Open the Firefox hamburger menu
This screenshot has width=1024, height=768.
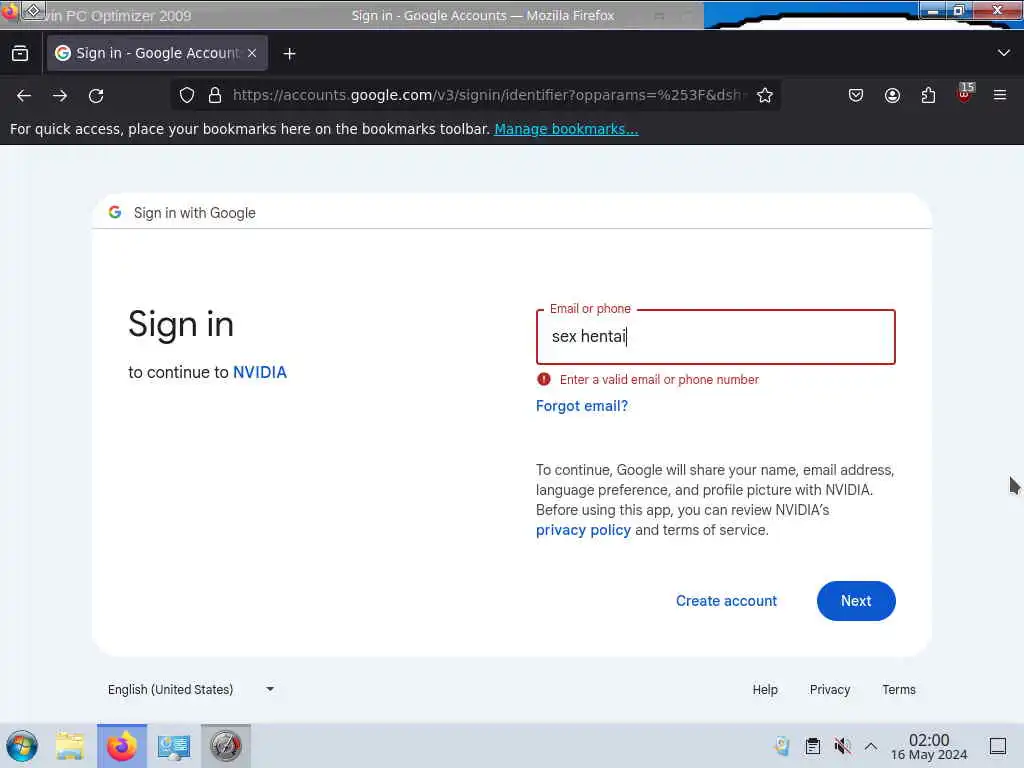coord(1000,95)
